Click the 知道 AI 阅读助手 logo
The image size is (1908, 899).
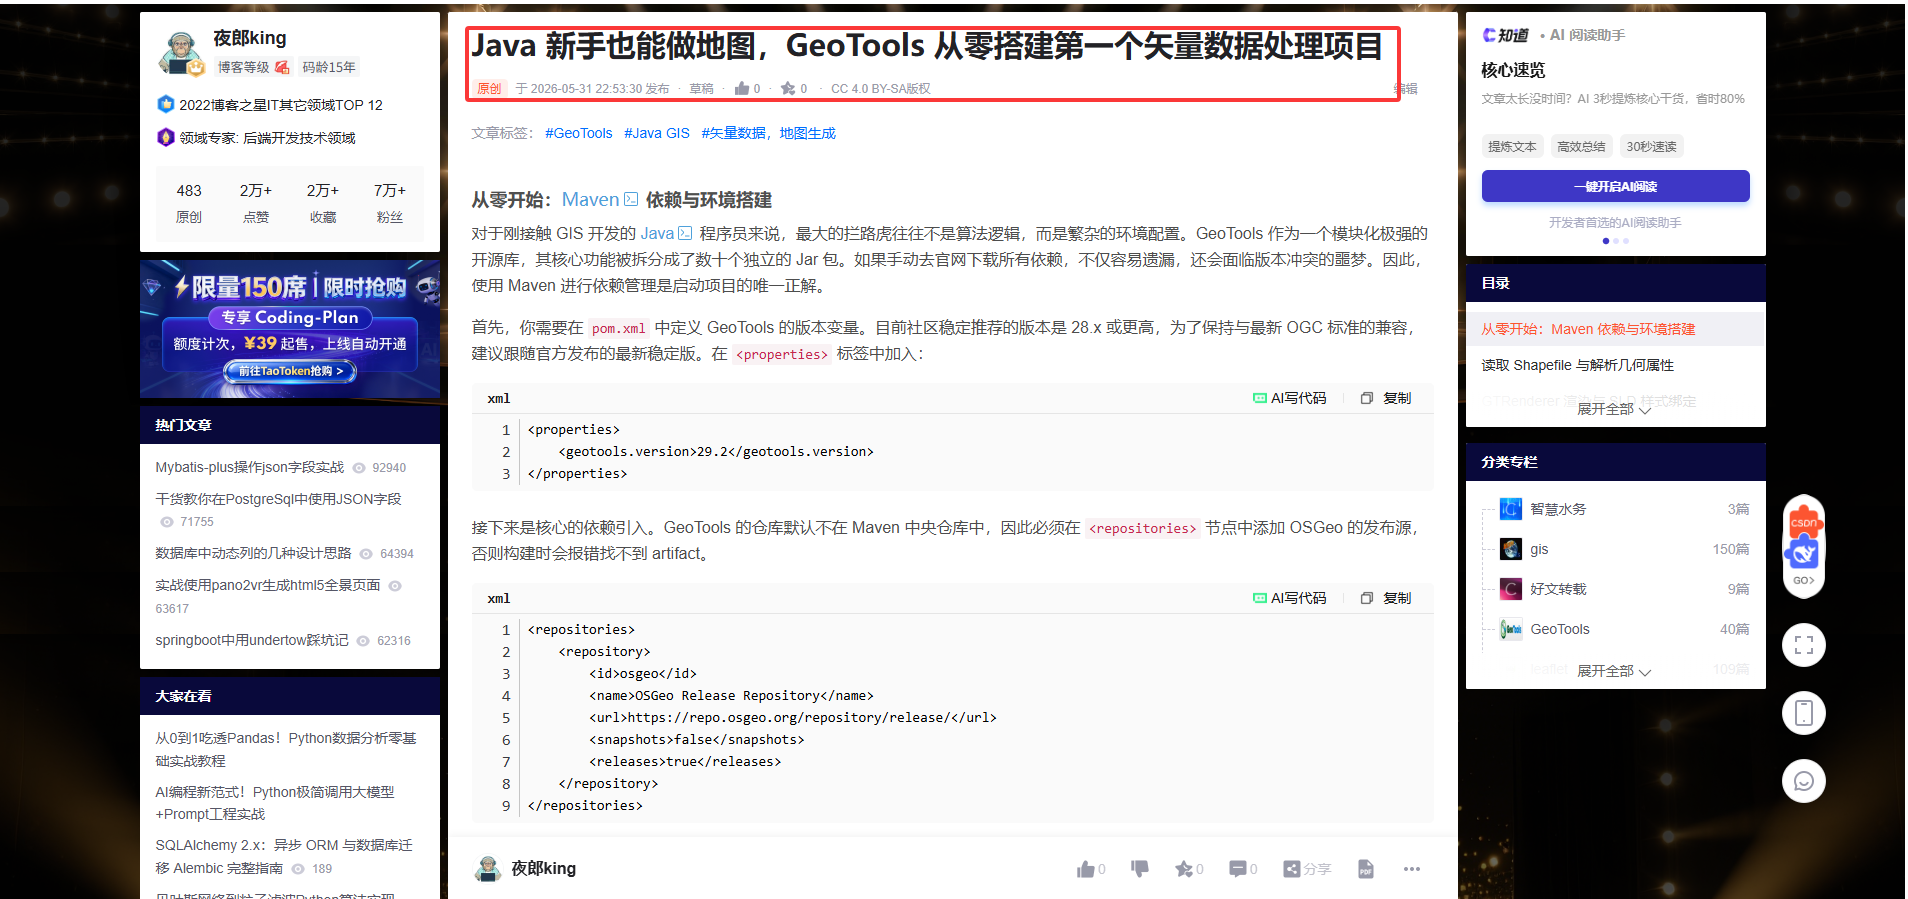tap(1505, 35)
